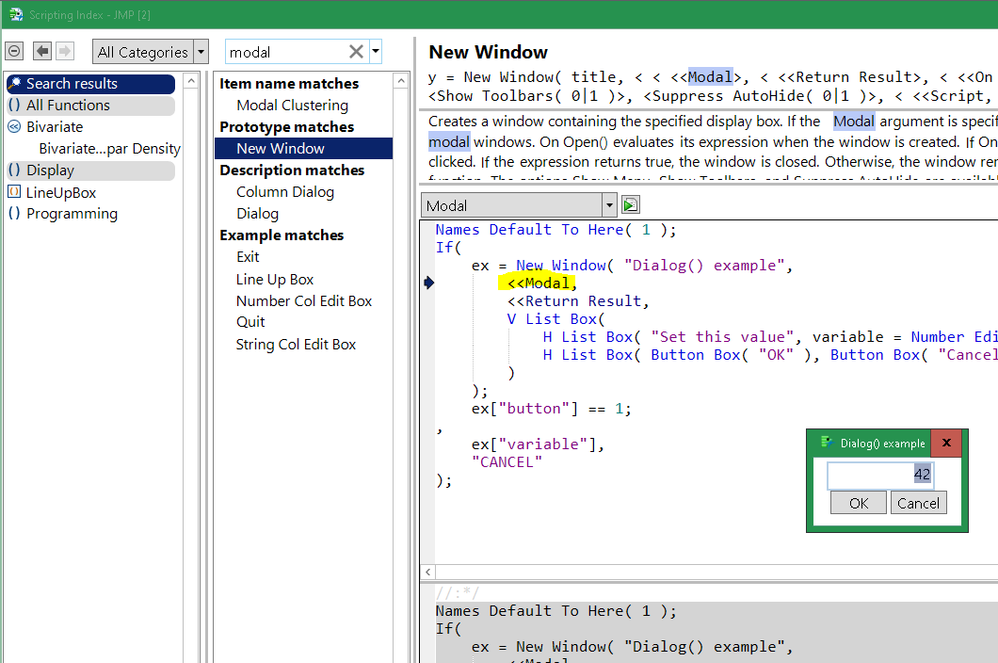Screen dimensions: 998x663
Task: Click the back navigation arrow icon
Action: click(41, 51)
